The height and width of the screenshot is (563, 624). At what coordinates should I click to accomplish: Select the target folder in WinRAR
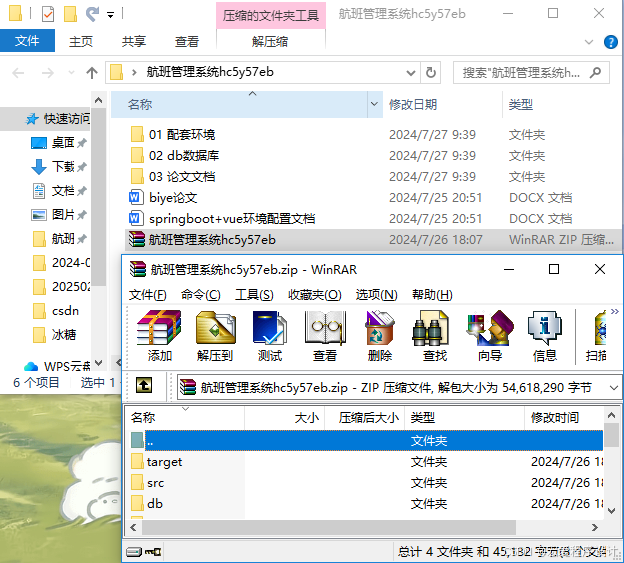tap(164, 462)
